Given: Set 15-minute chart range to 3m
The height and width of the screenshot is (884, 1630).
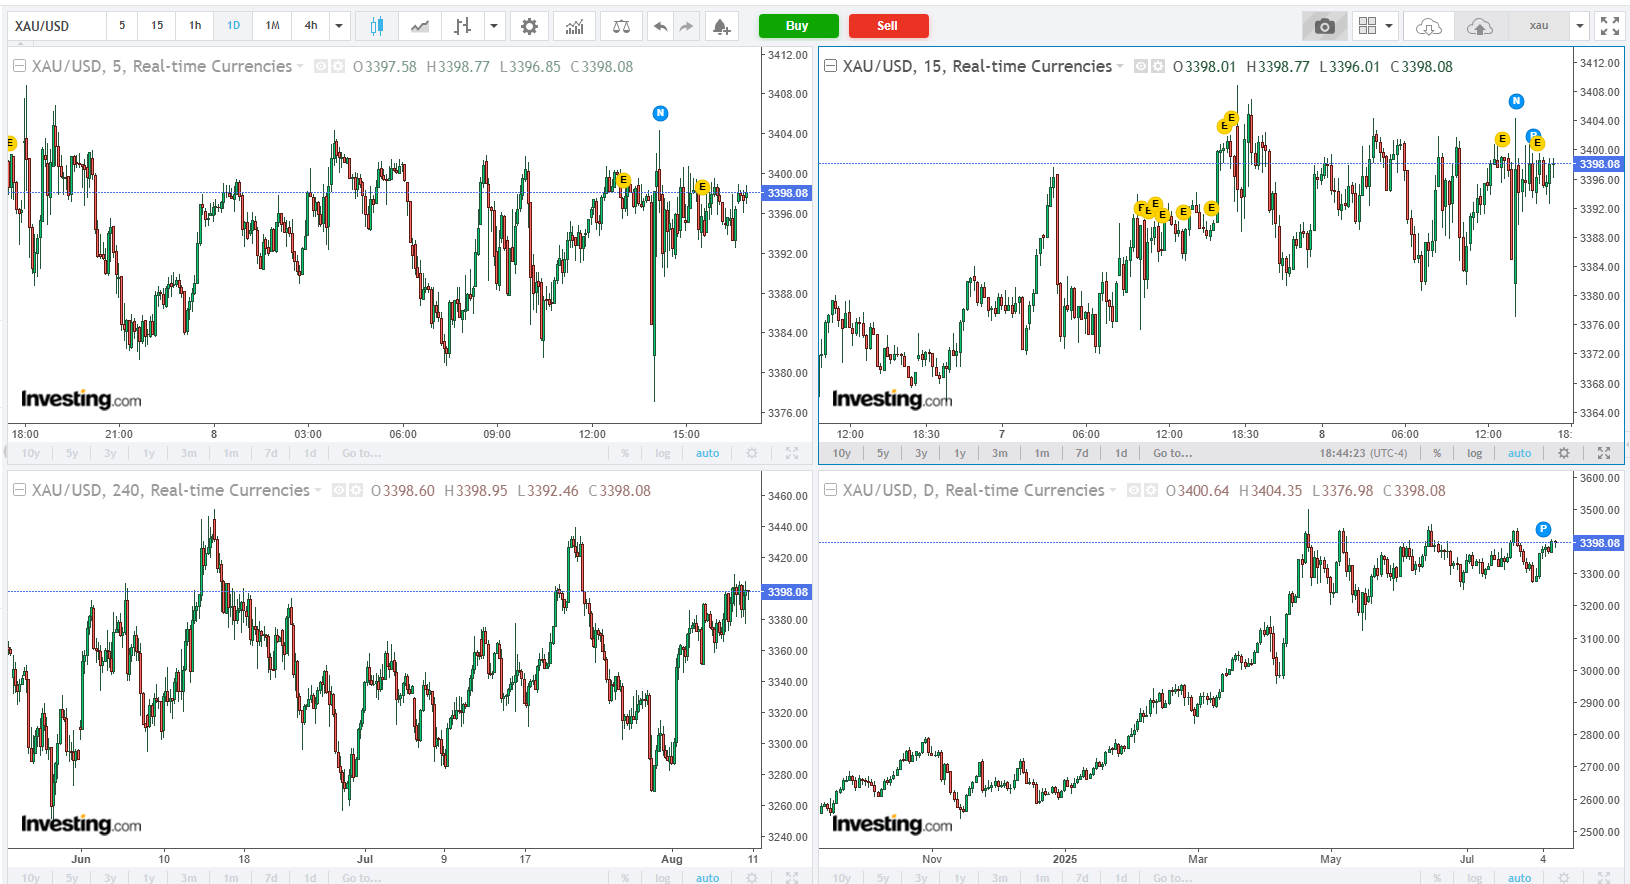Looking at the screenshot, I should (x=1000, y=453).
